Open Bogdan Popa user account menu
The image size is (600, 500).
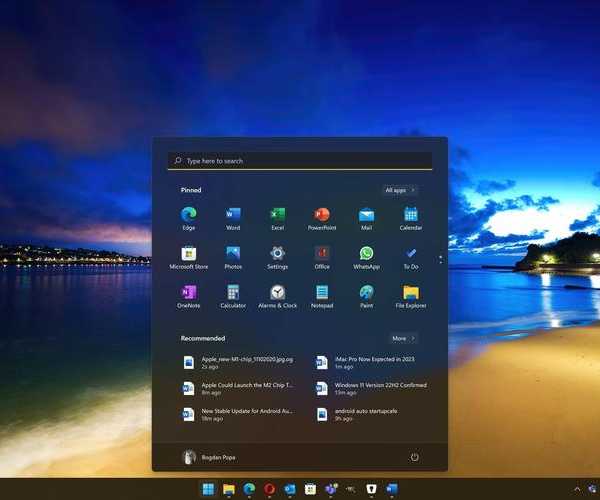click(209, 457)
